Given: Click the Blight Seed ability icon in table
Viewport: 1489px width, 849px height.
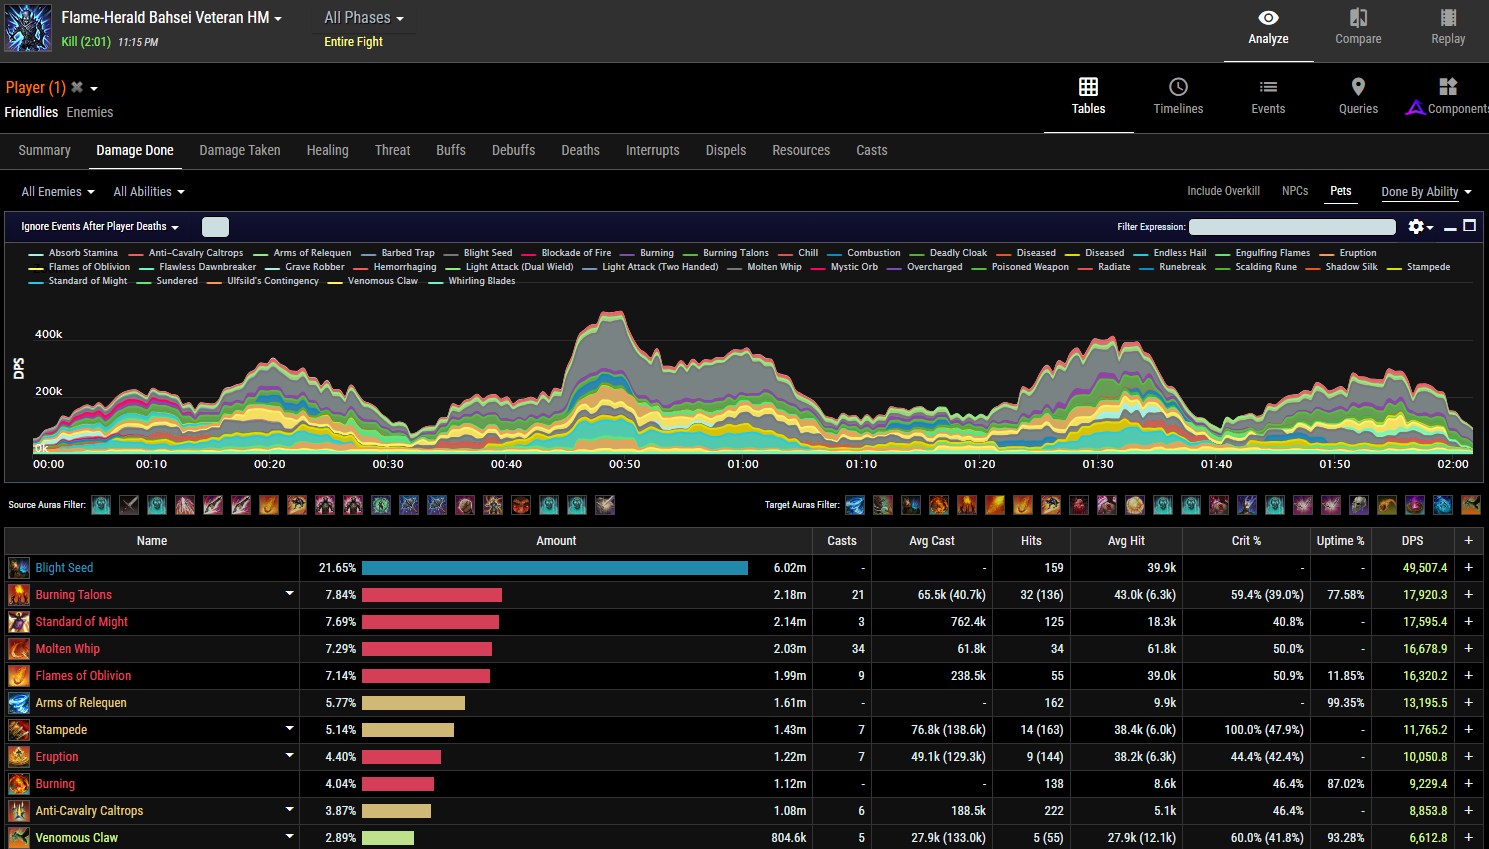Looking at the screenshot, I should tap(19, 568).
